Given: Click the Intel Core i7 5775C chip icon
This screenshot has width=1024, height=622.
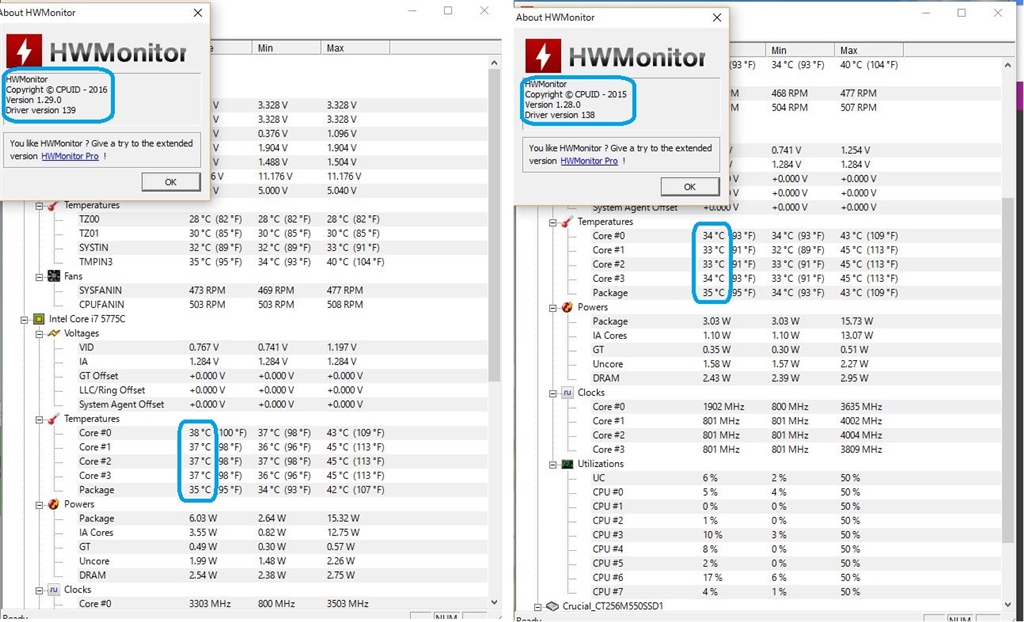Looking at the screenshot, I should coord(39,319).
